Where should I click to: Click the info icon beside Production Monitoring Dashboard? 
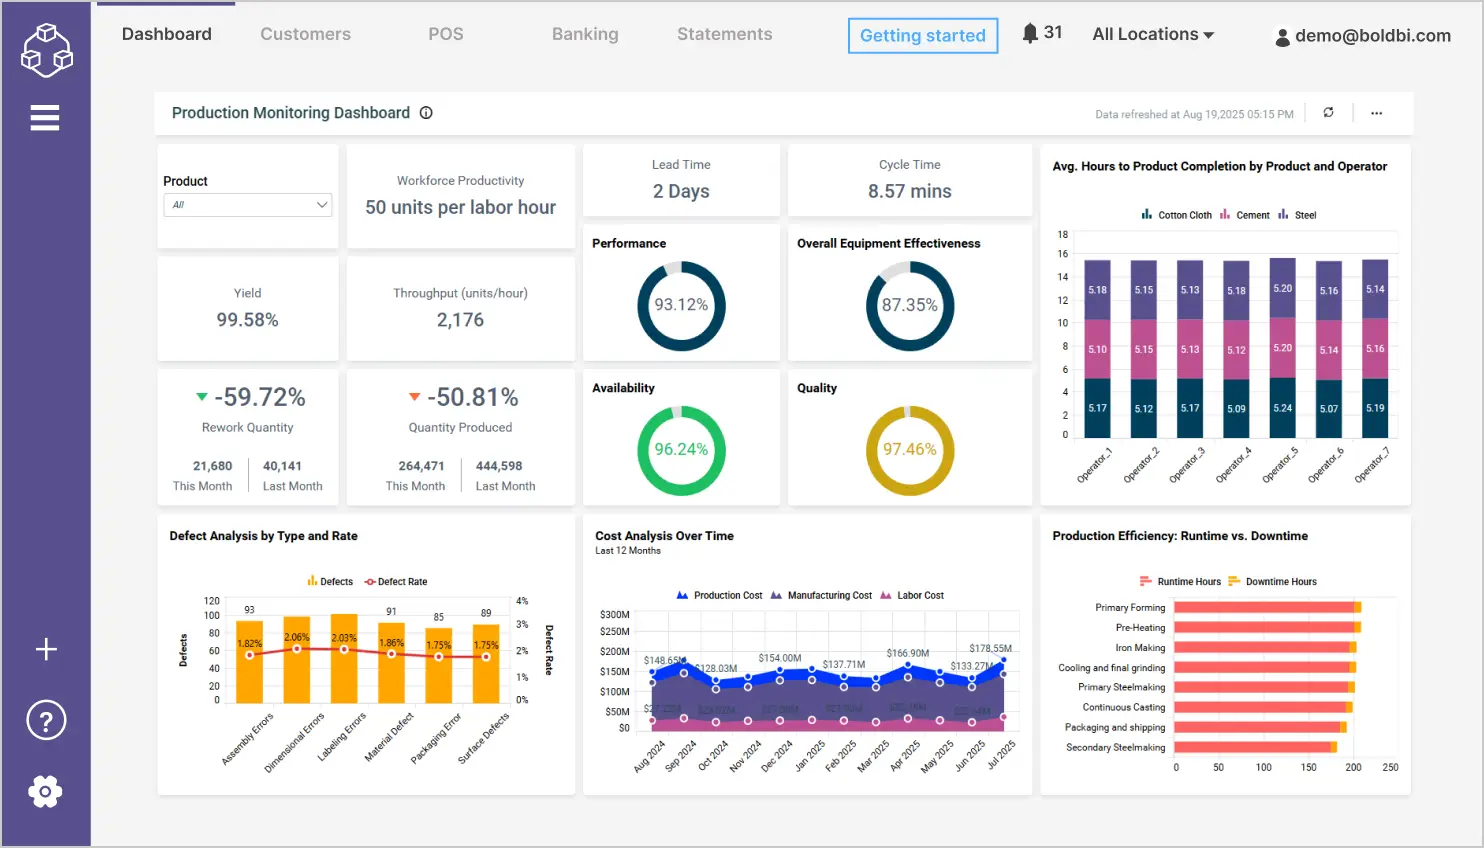click(x=426, y=113)
